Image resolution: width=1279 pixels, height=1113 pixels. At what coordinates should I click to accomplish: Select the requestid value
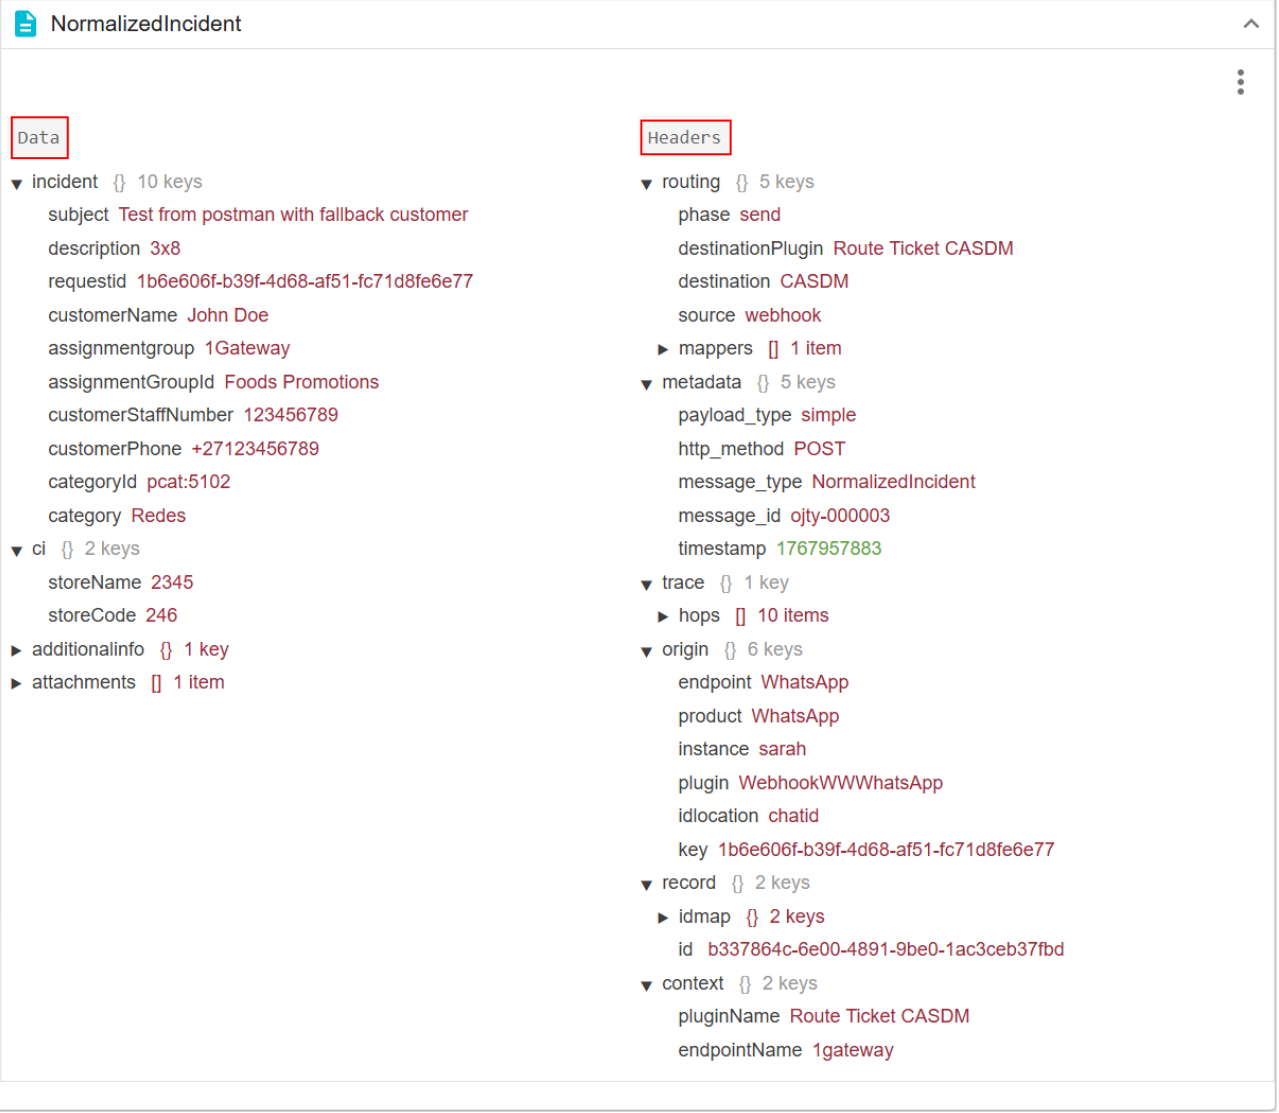click(304, 282)
